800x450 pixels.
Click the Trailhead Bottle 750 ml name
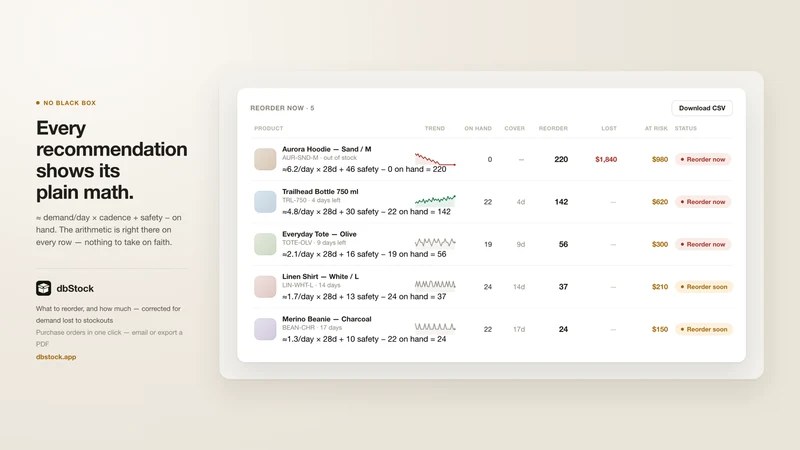click(x=320, y=191)
